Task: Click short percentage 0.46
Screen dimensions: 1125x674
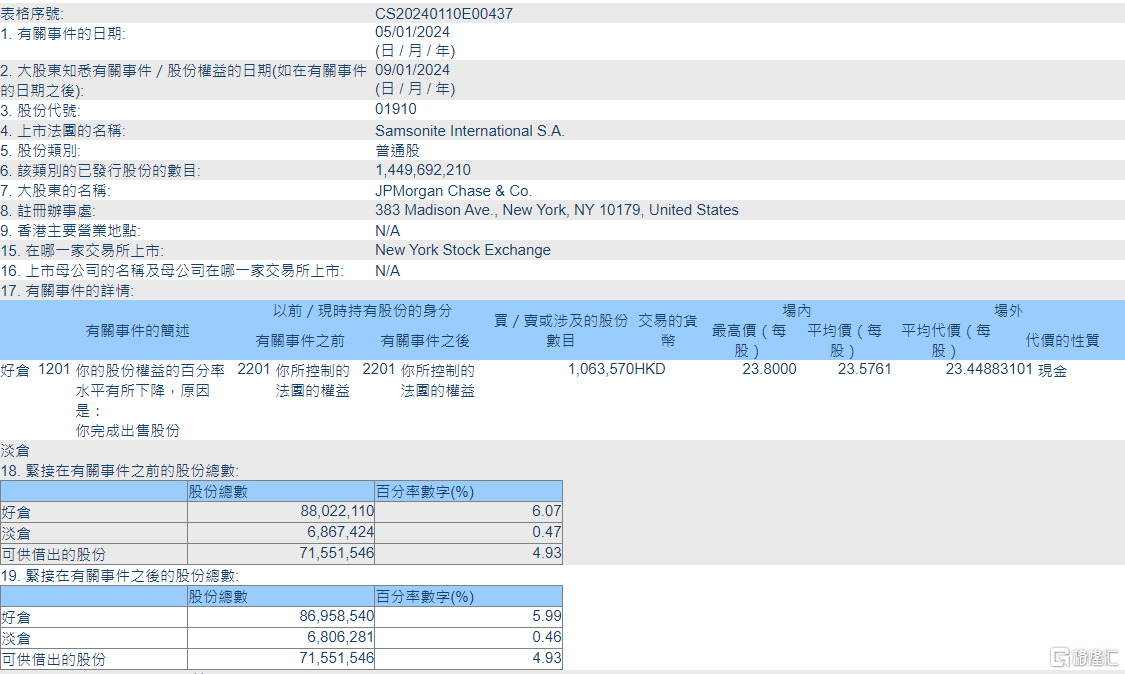Action: [547, 637]
